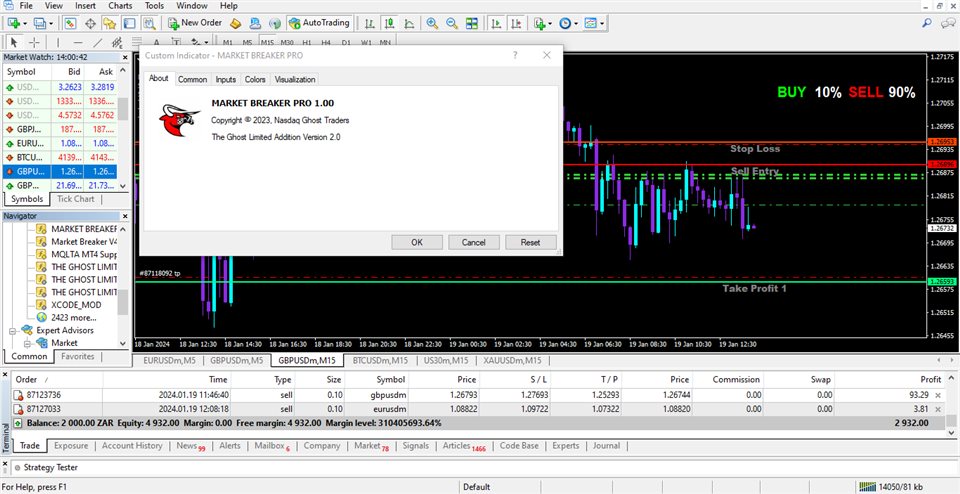960x494 pixels.
Task: Select the M5 timeframe button
Action: pyautogui.click(x=247, y=43)
